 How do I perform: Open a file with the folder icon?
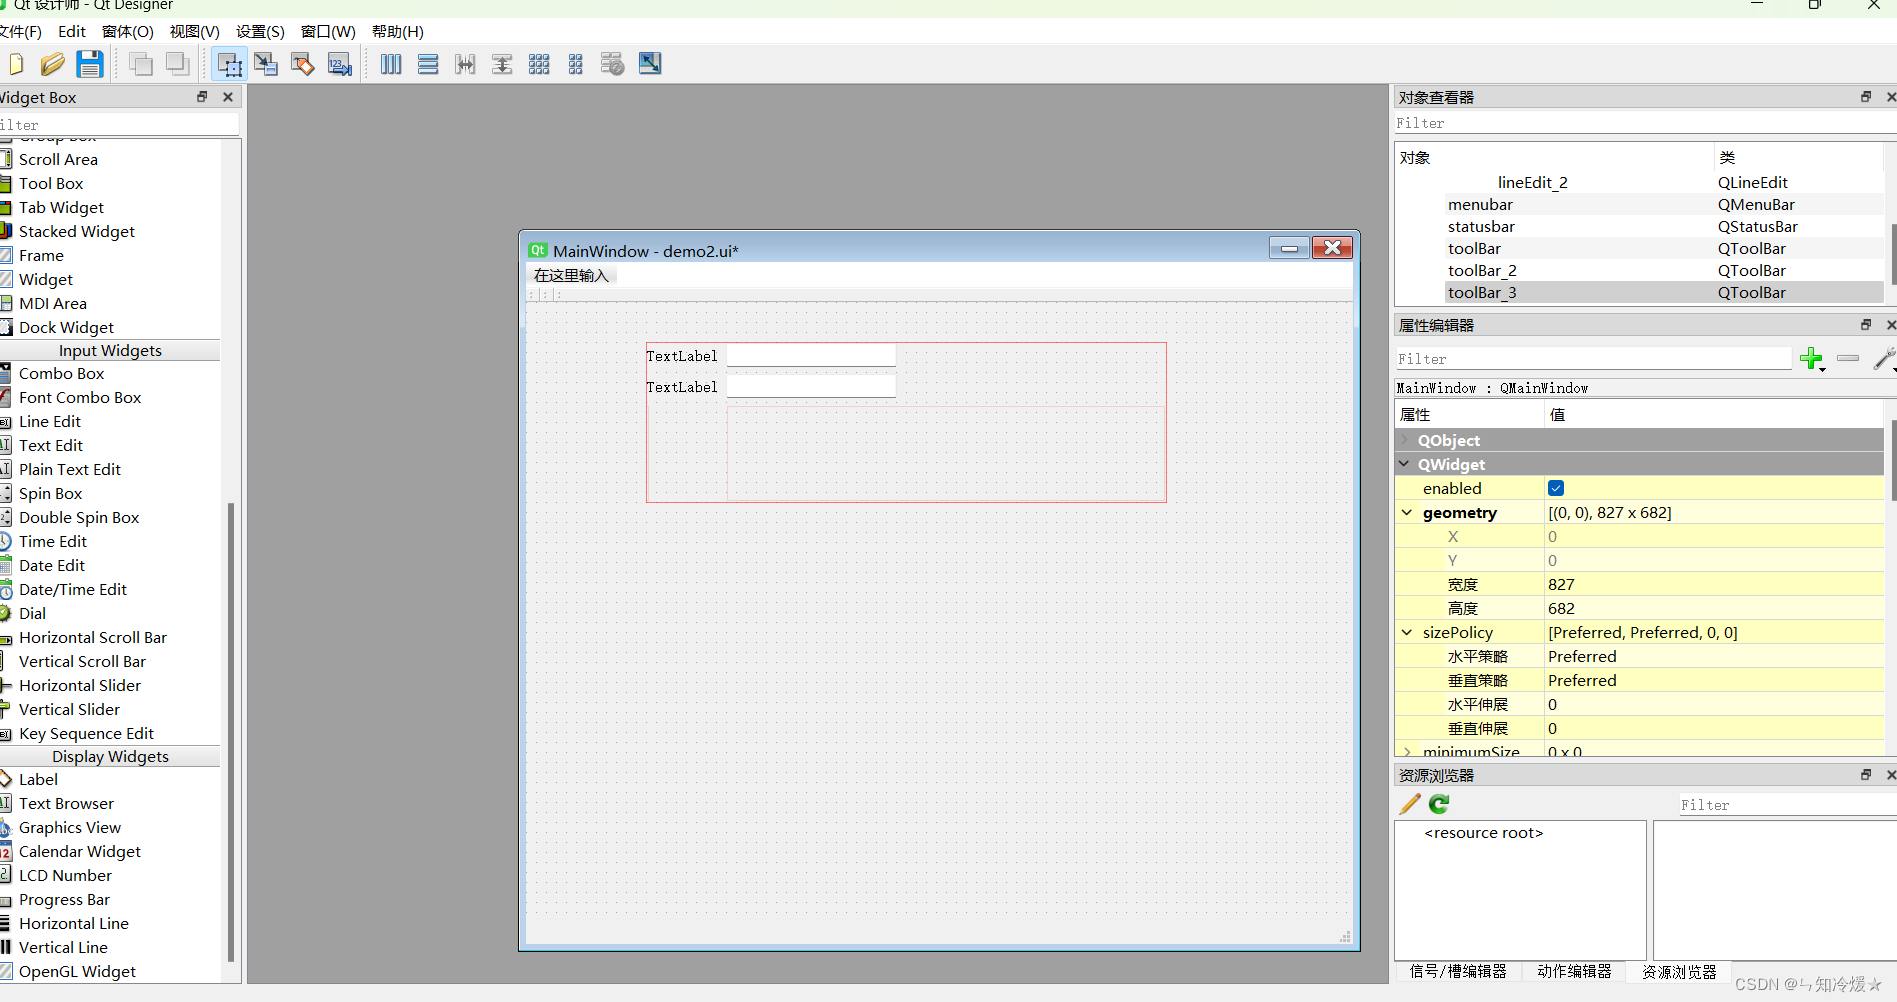coord(53,64)
